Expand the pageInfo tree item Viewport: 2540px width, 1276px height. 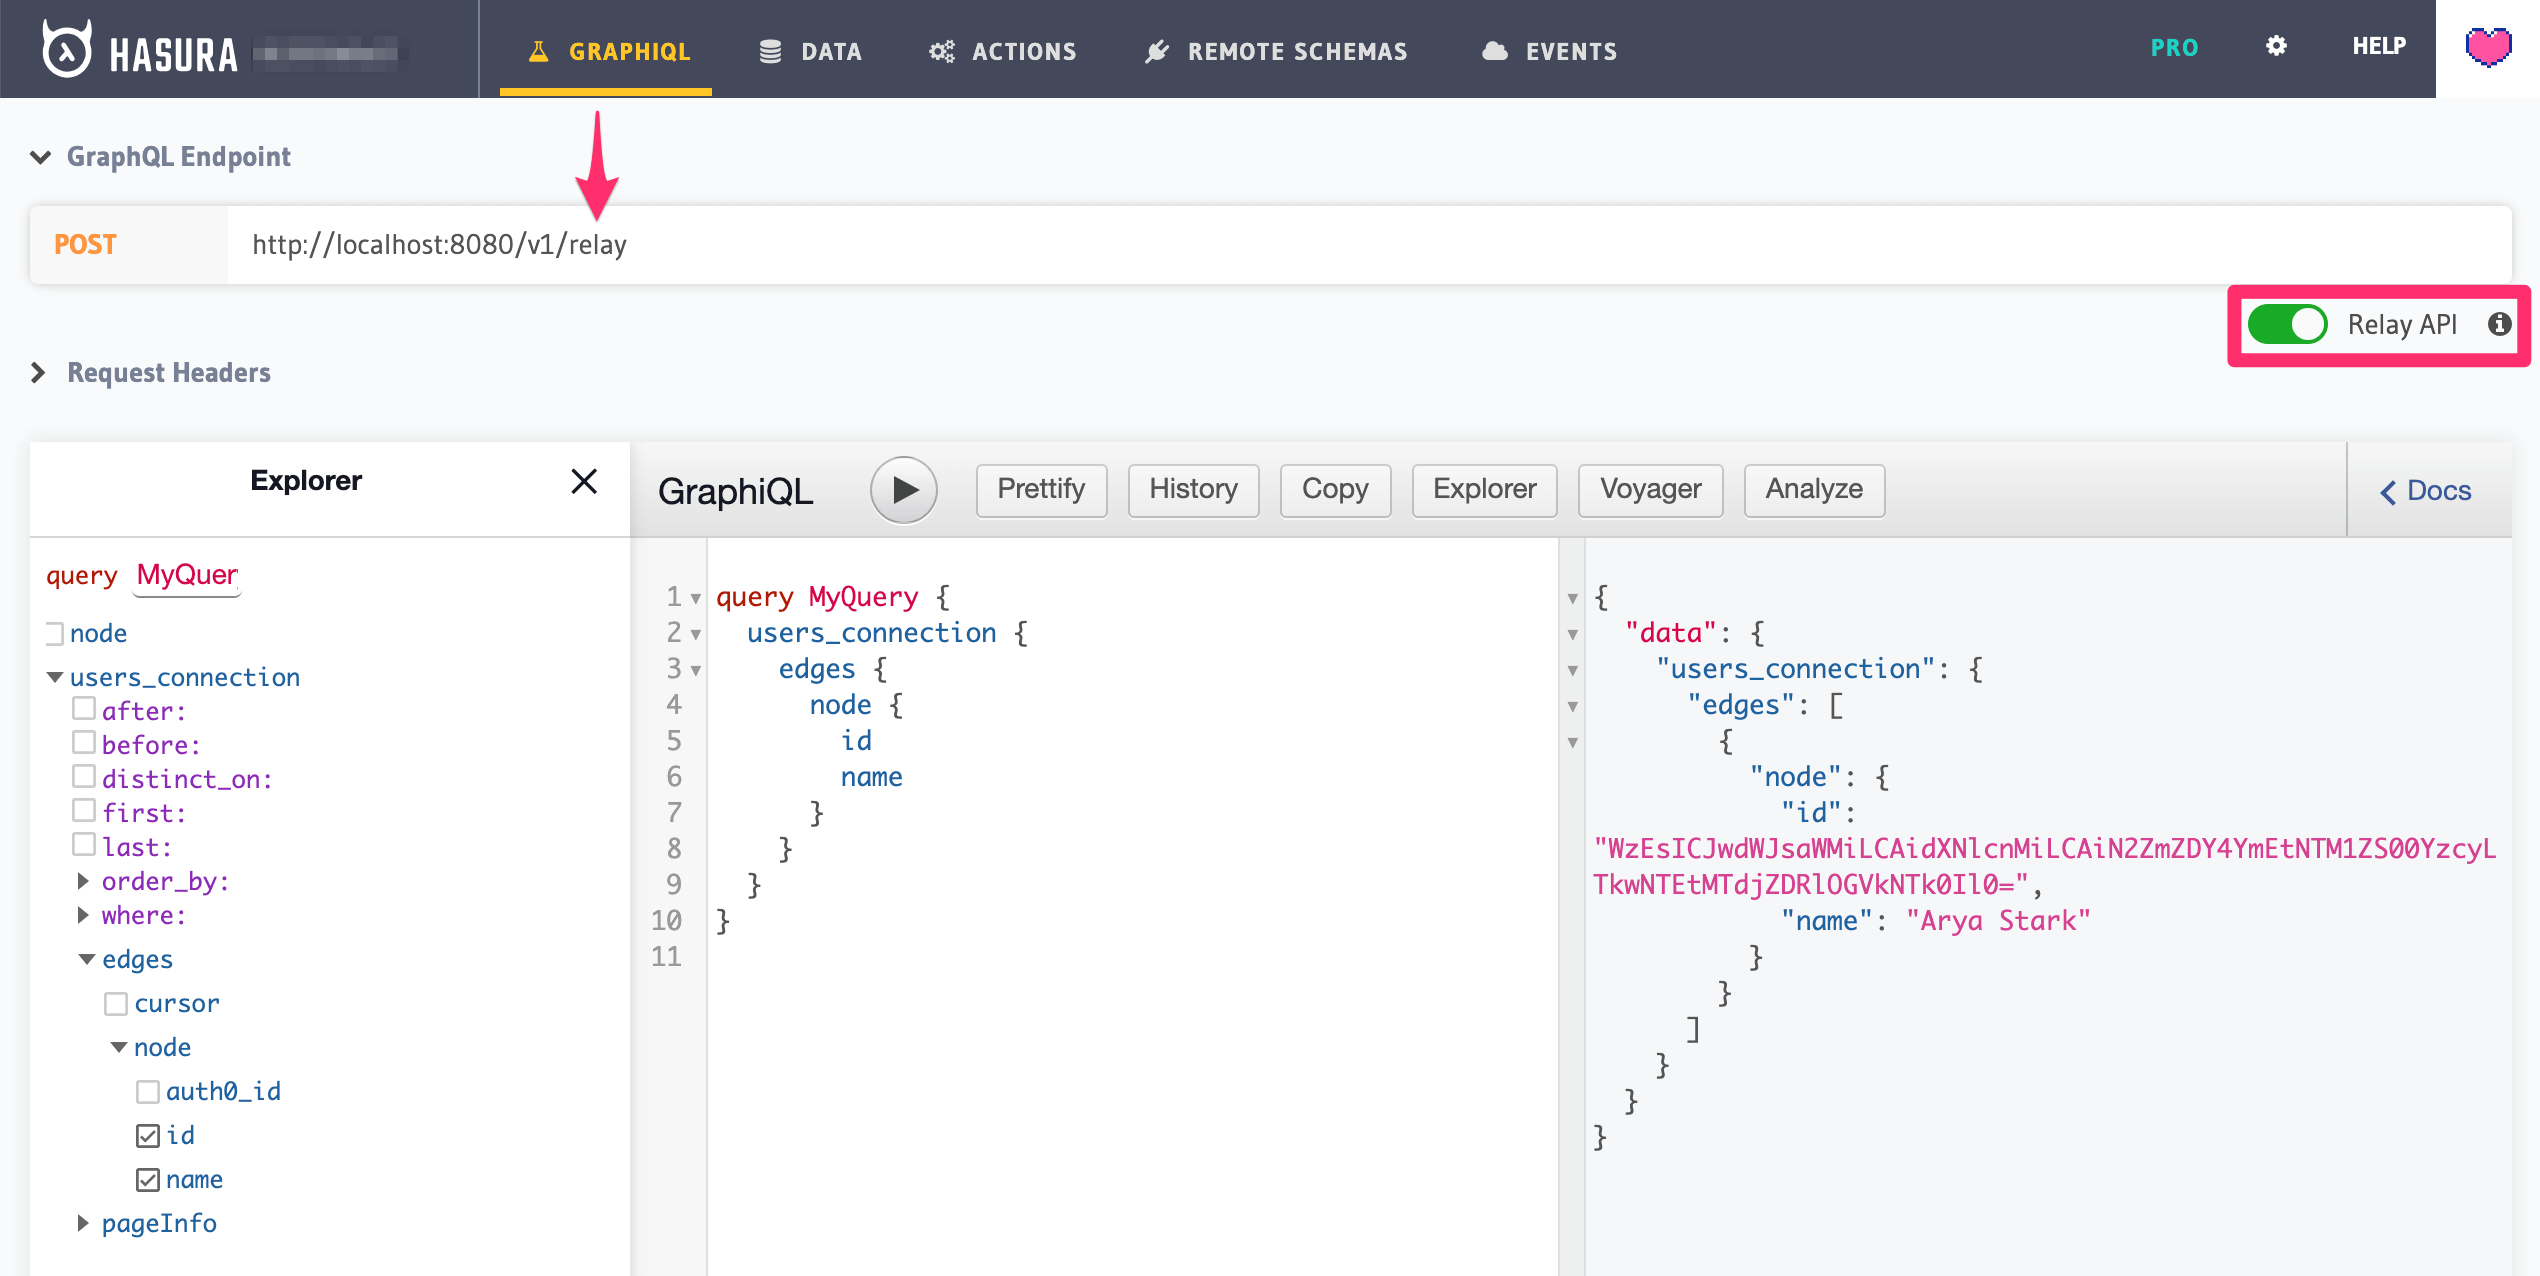point(83,1222)
